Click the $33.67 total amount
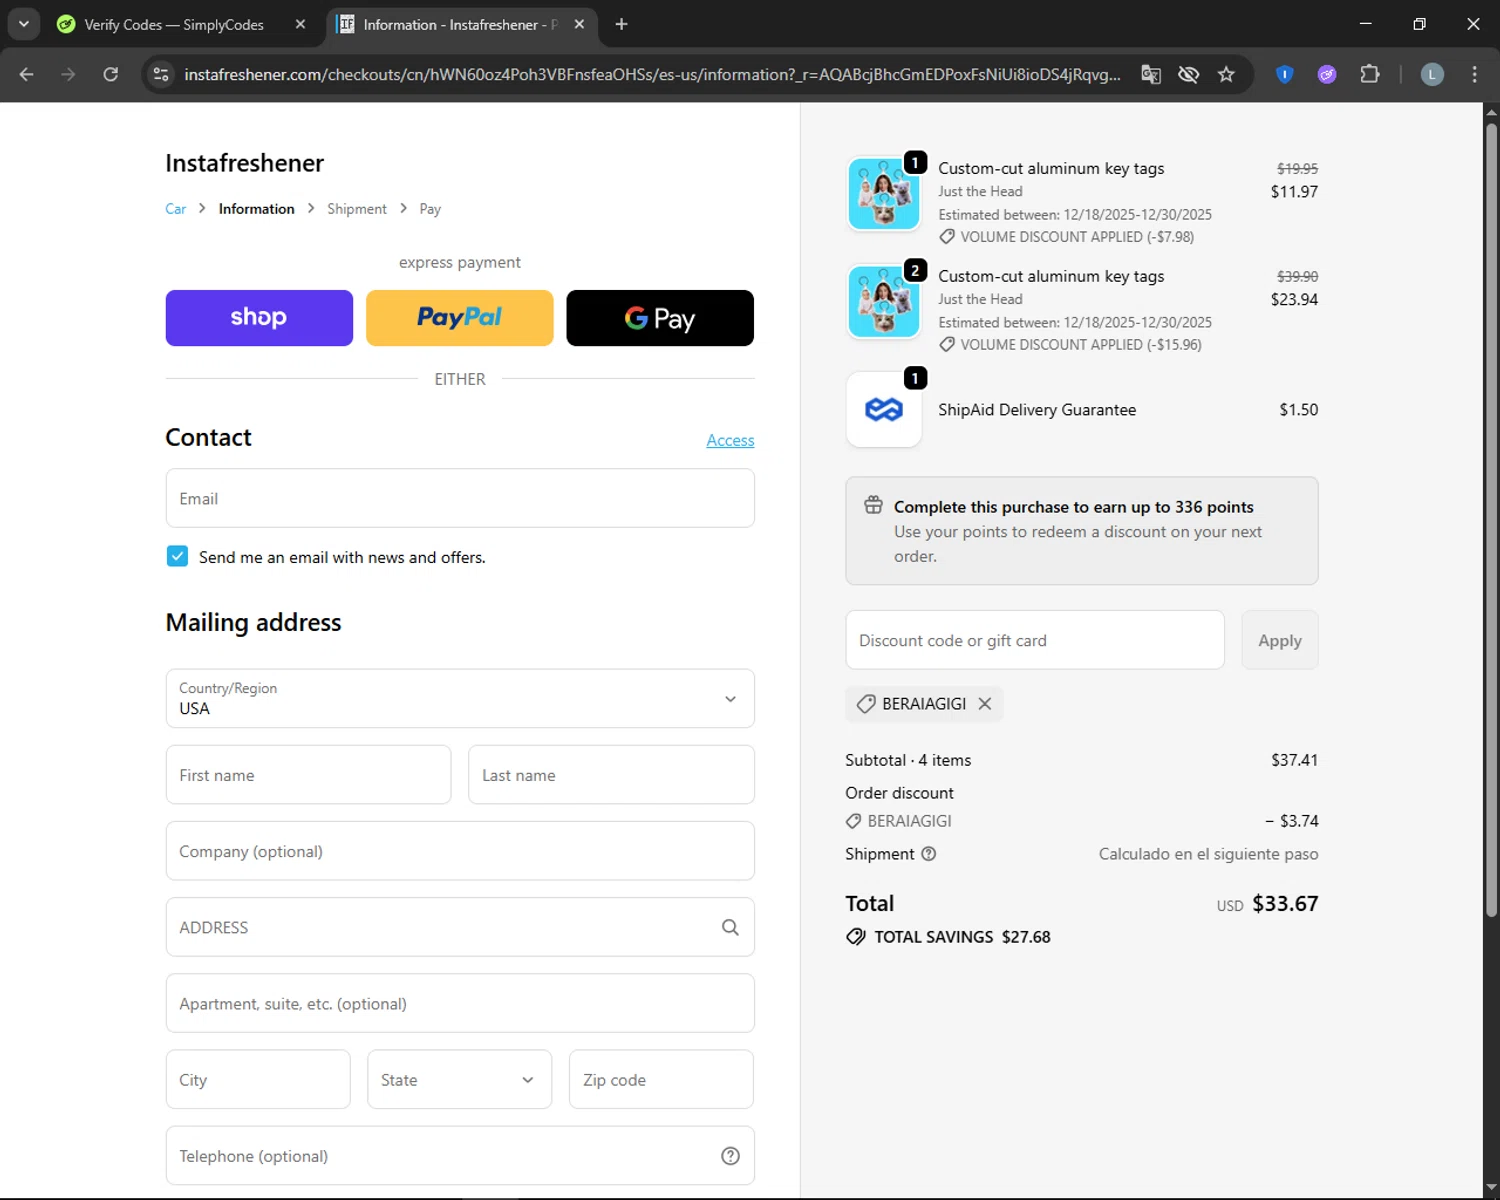Viewport: 1500px width, 1200px height. coord(1285,904)
